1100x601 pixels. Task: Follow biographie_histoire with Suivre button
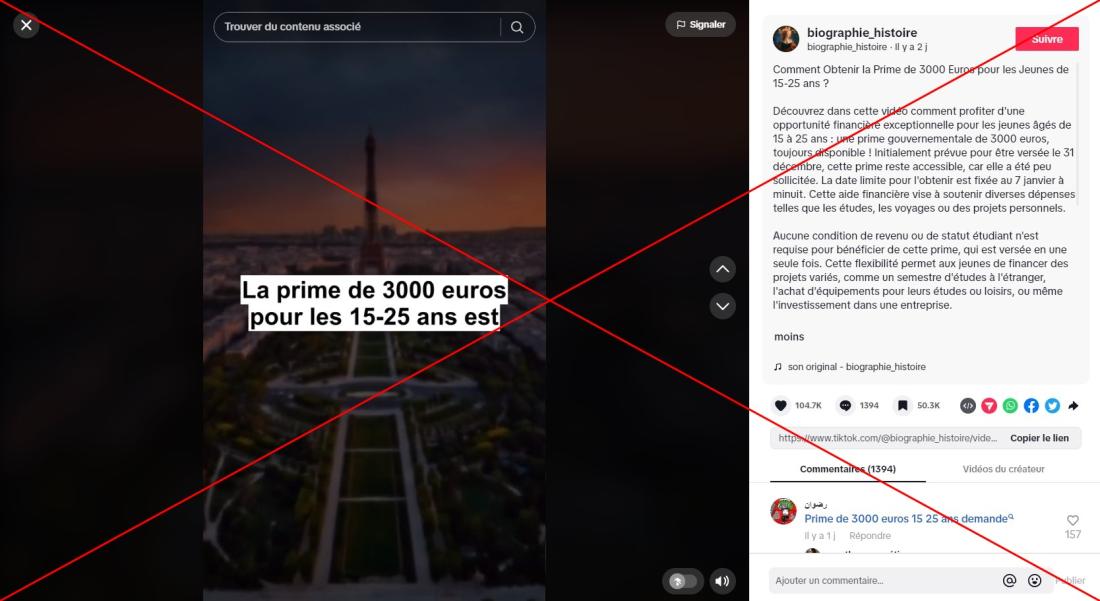(1047, 39)
